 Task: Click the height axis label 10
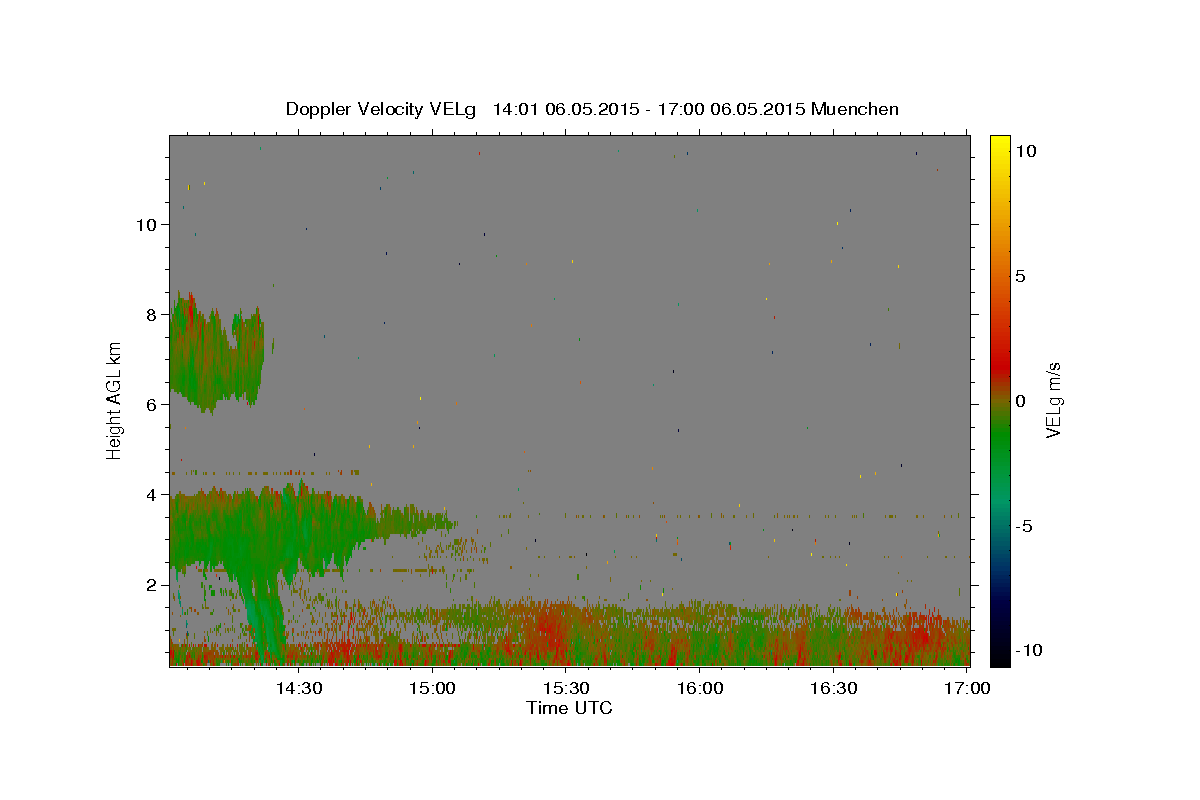point(147,224)
